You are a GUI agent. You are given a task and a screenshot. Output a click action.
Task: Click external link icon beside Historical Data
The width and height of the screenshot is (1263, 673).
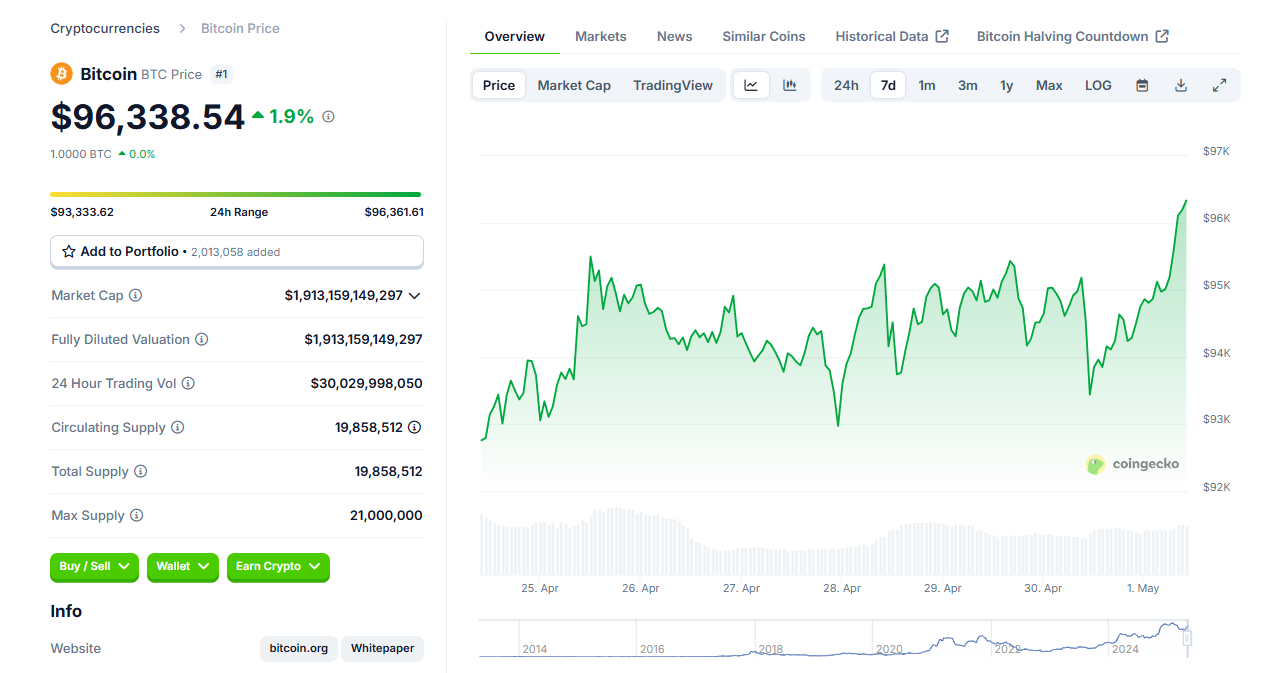click(942, 36)
